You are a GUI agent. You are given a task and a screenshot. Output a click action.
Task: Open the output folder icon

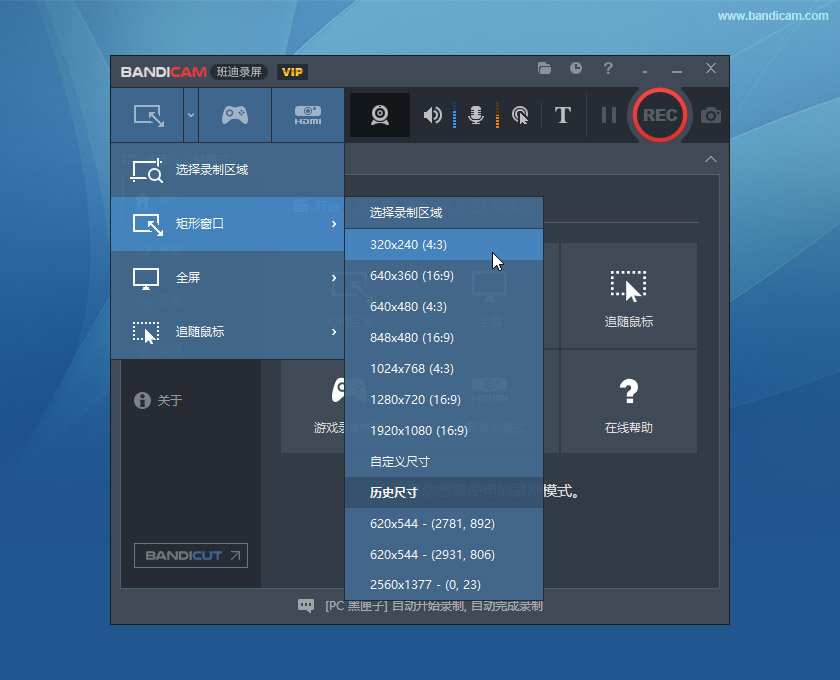point(544,69)
